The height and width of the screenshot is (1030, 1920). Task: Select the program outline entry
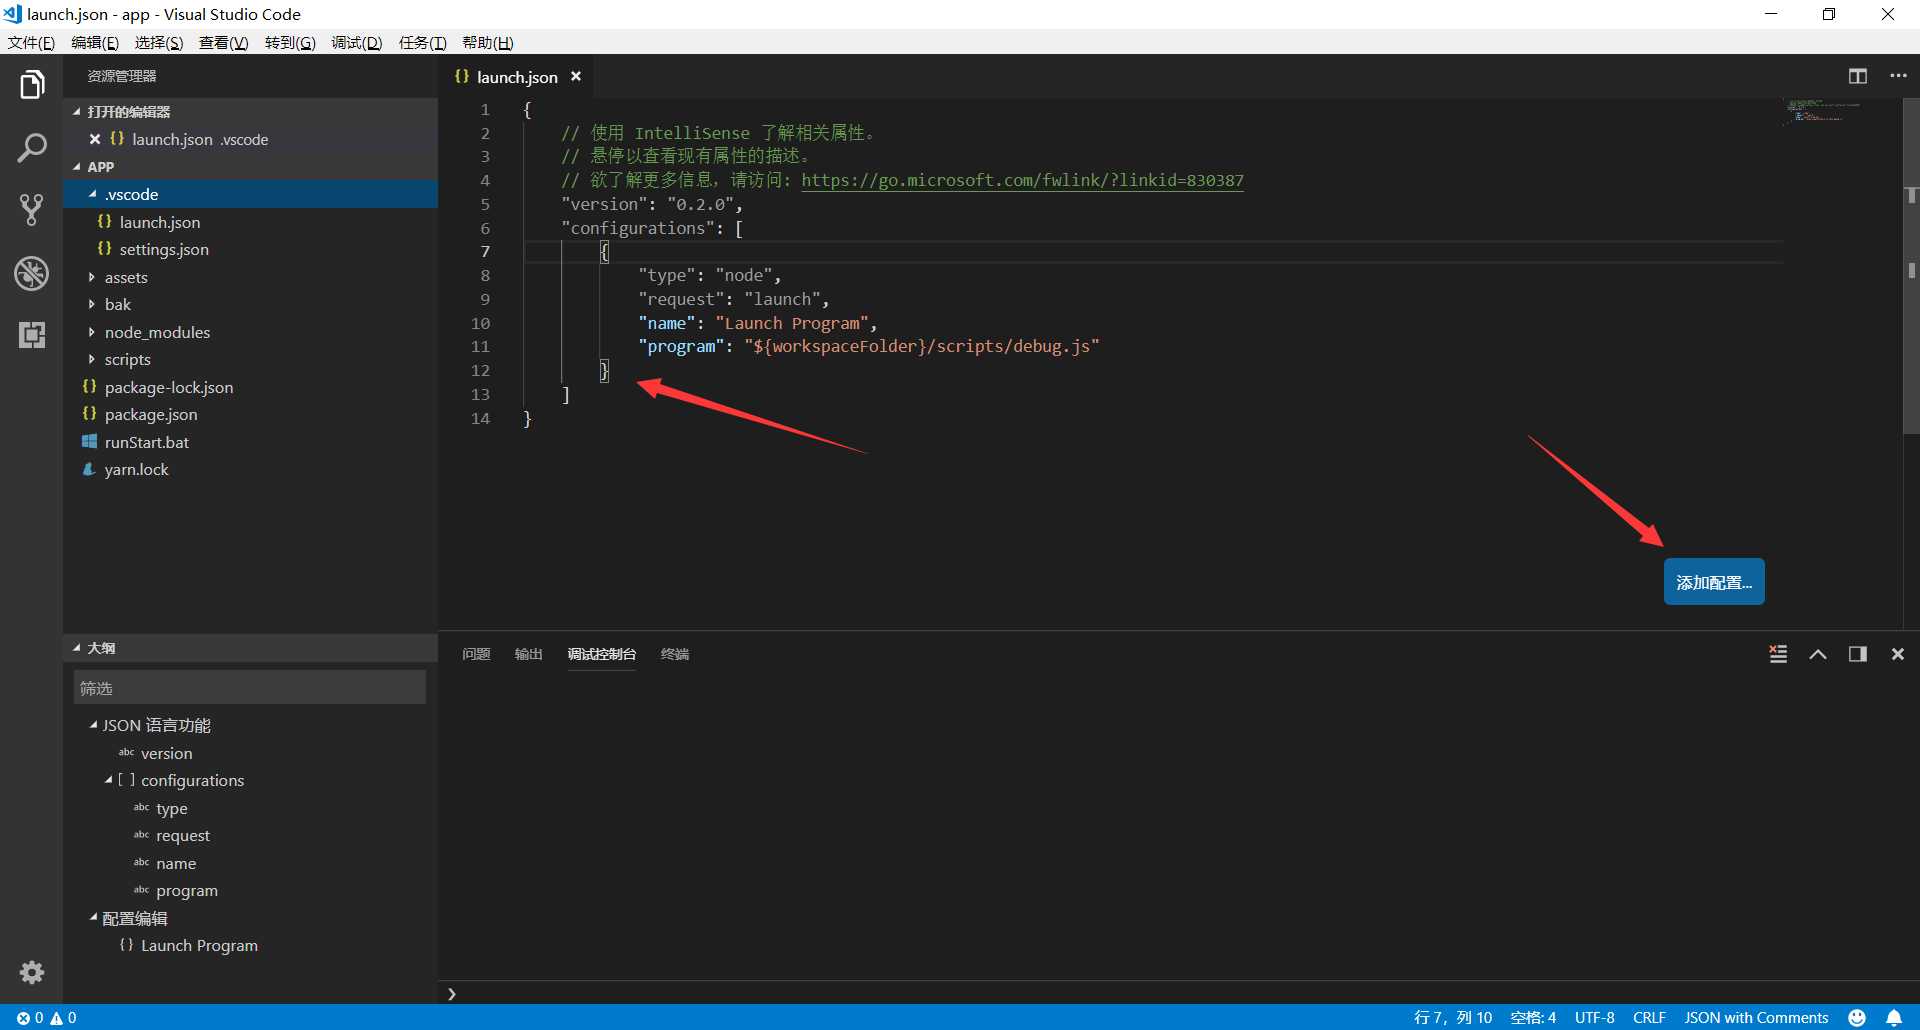pyautogui.click(x=250, y=890)
